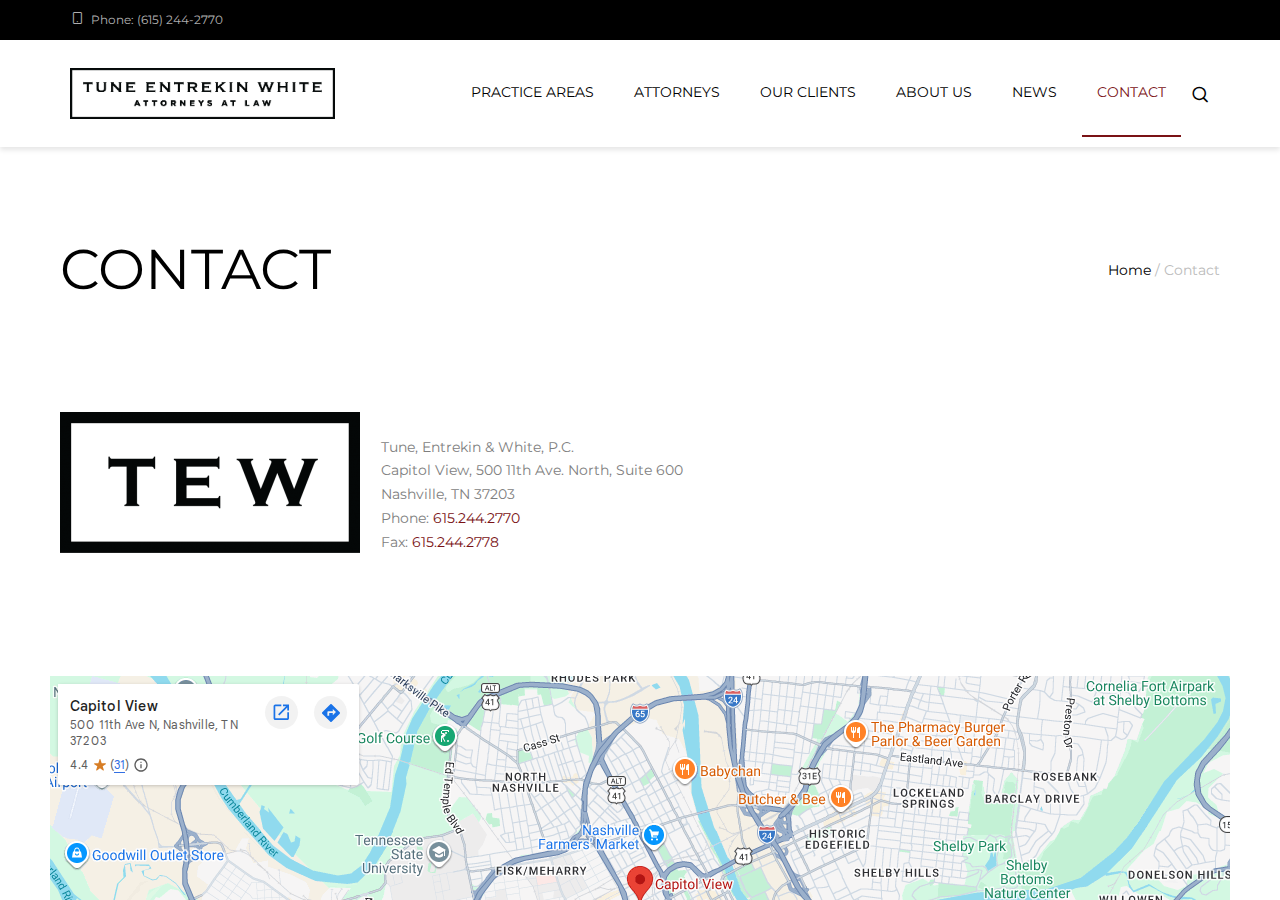Screen dimensions: 1280x900
Task: Click 'Tune, Entrekin & White, P.C.' text
Action: (x=478, y=447)
